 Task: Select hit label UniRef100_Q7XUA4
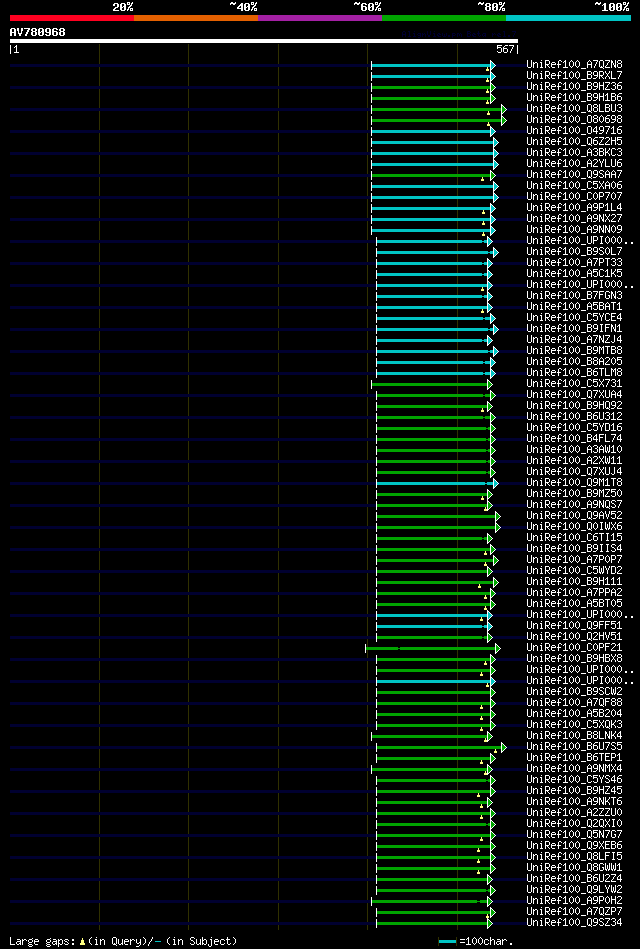click(574, 395)
